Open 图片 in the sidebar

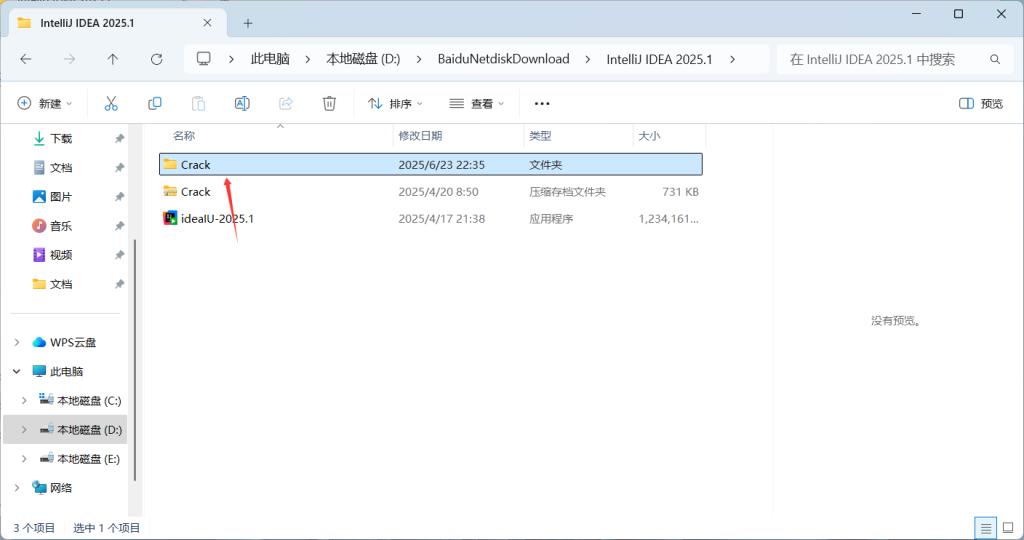(x=61, y=197)
